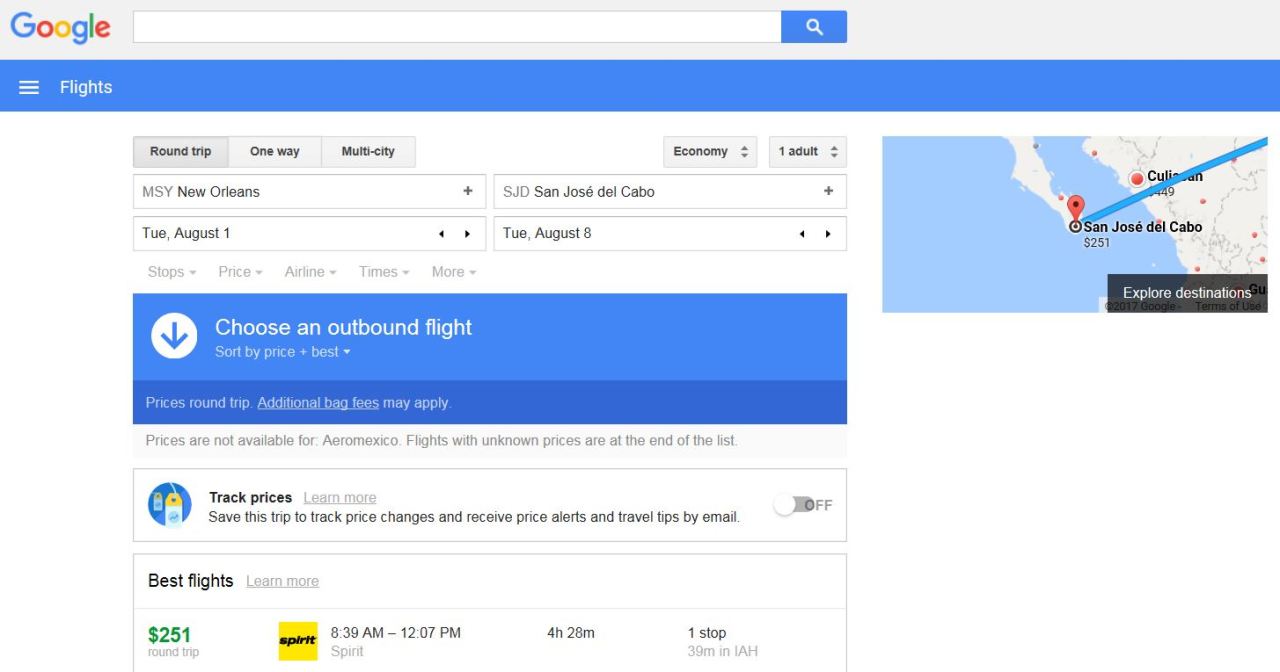Image resolution: width=1280 pixels, height=672 pixels.
Task: Click the Google search input field
Action: pyautogui.click(x=457, y=27)
